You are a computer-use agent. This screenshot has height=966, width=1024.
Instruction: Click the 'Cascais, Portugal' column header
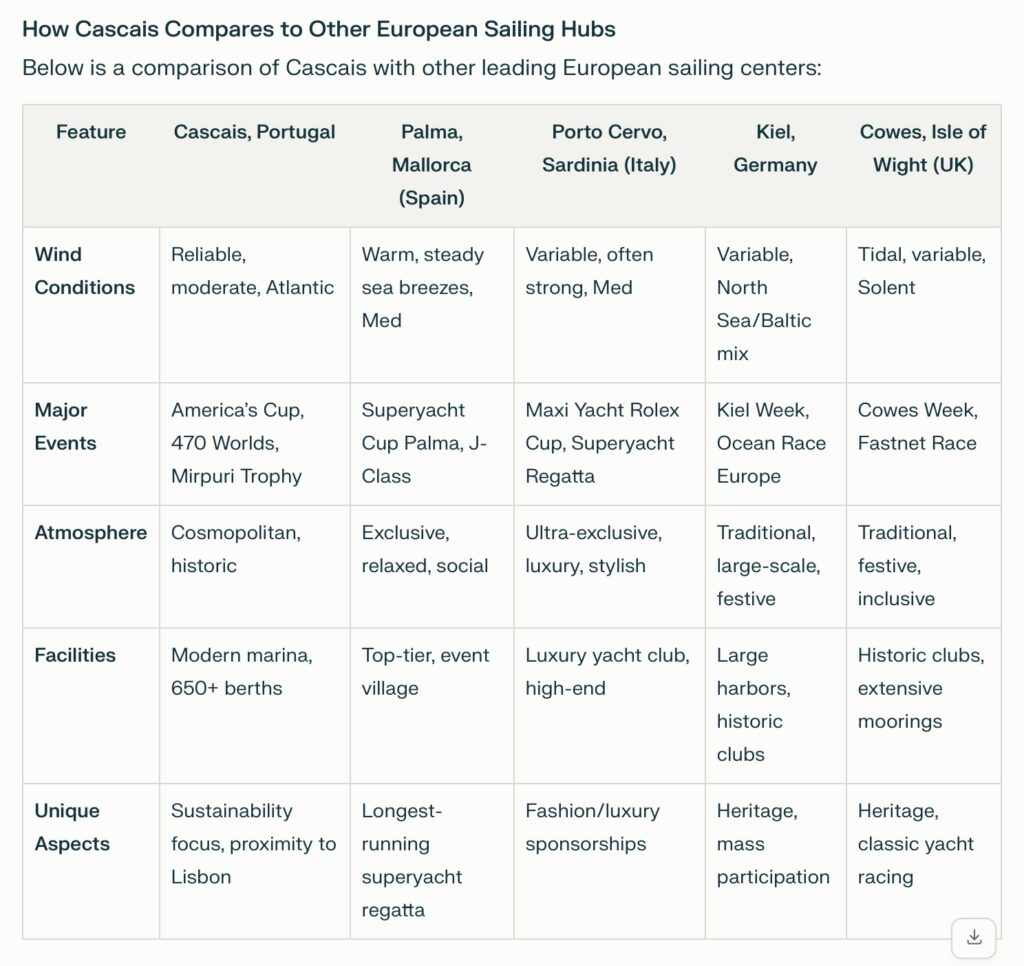255,132
